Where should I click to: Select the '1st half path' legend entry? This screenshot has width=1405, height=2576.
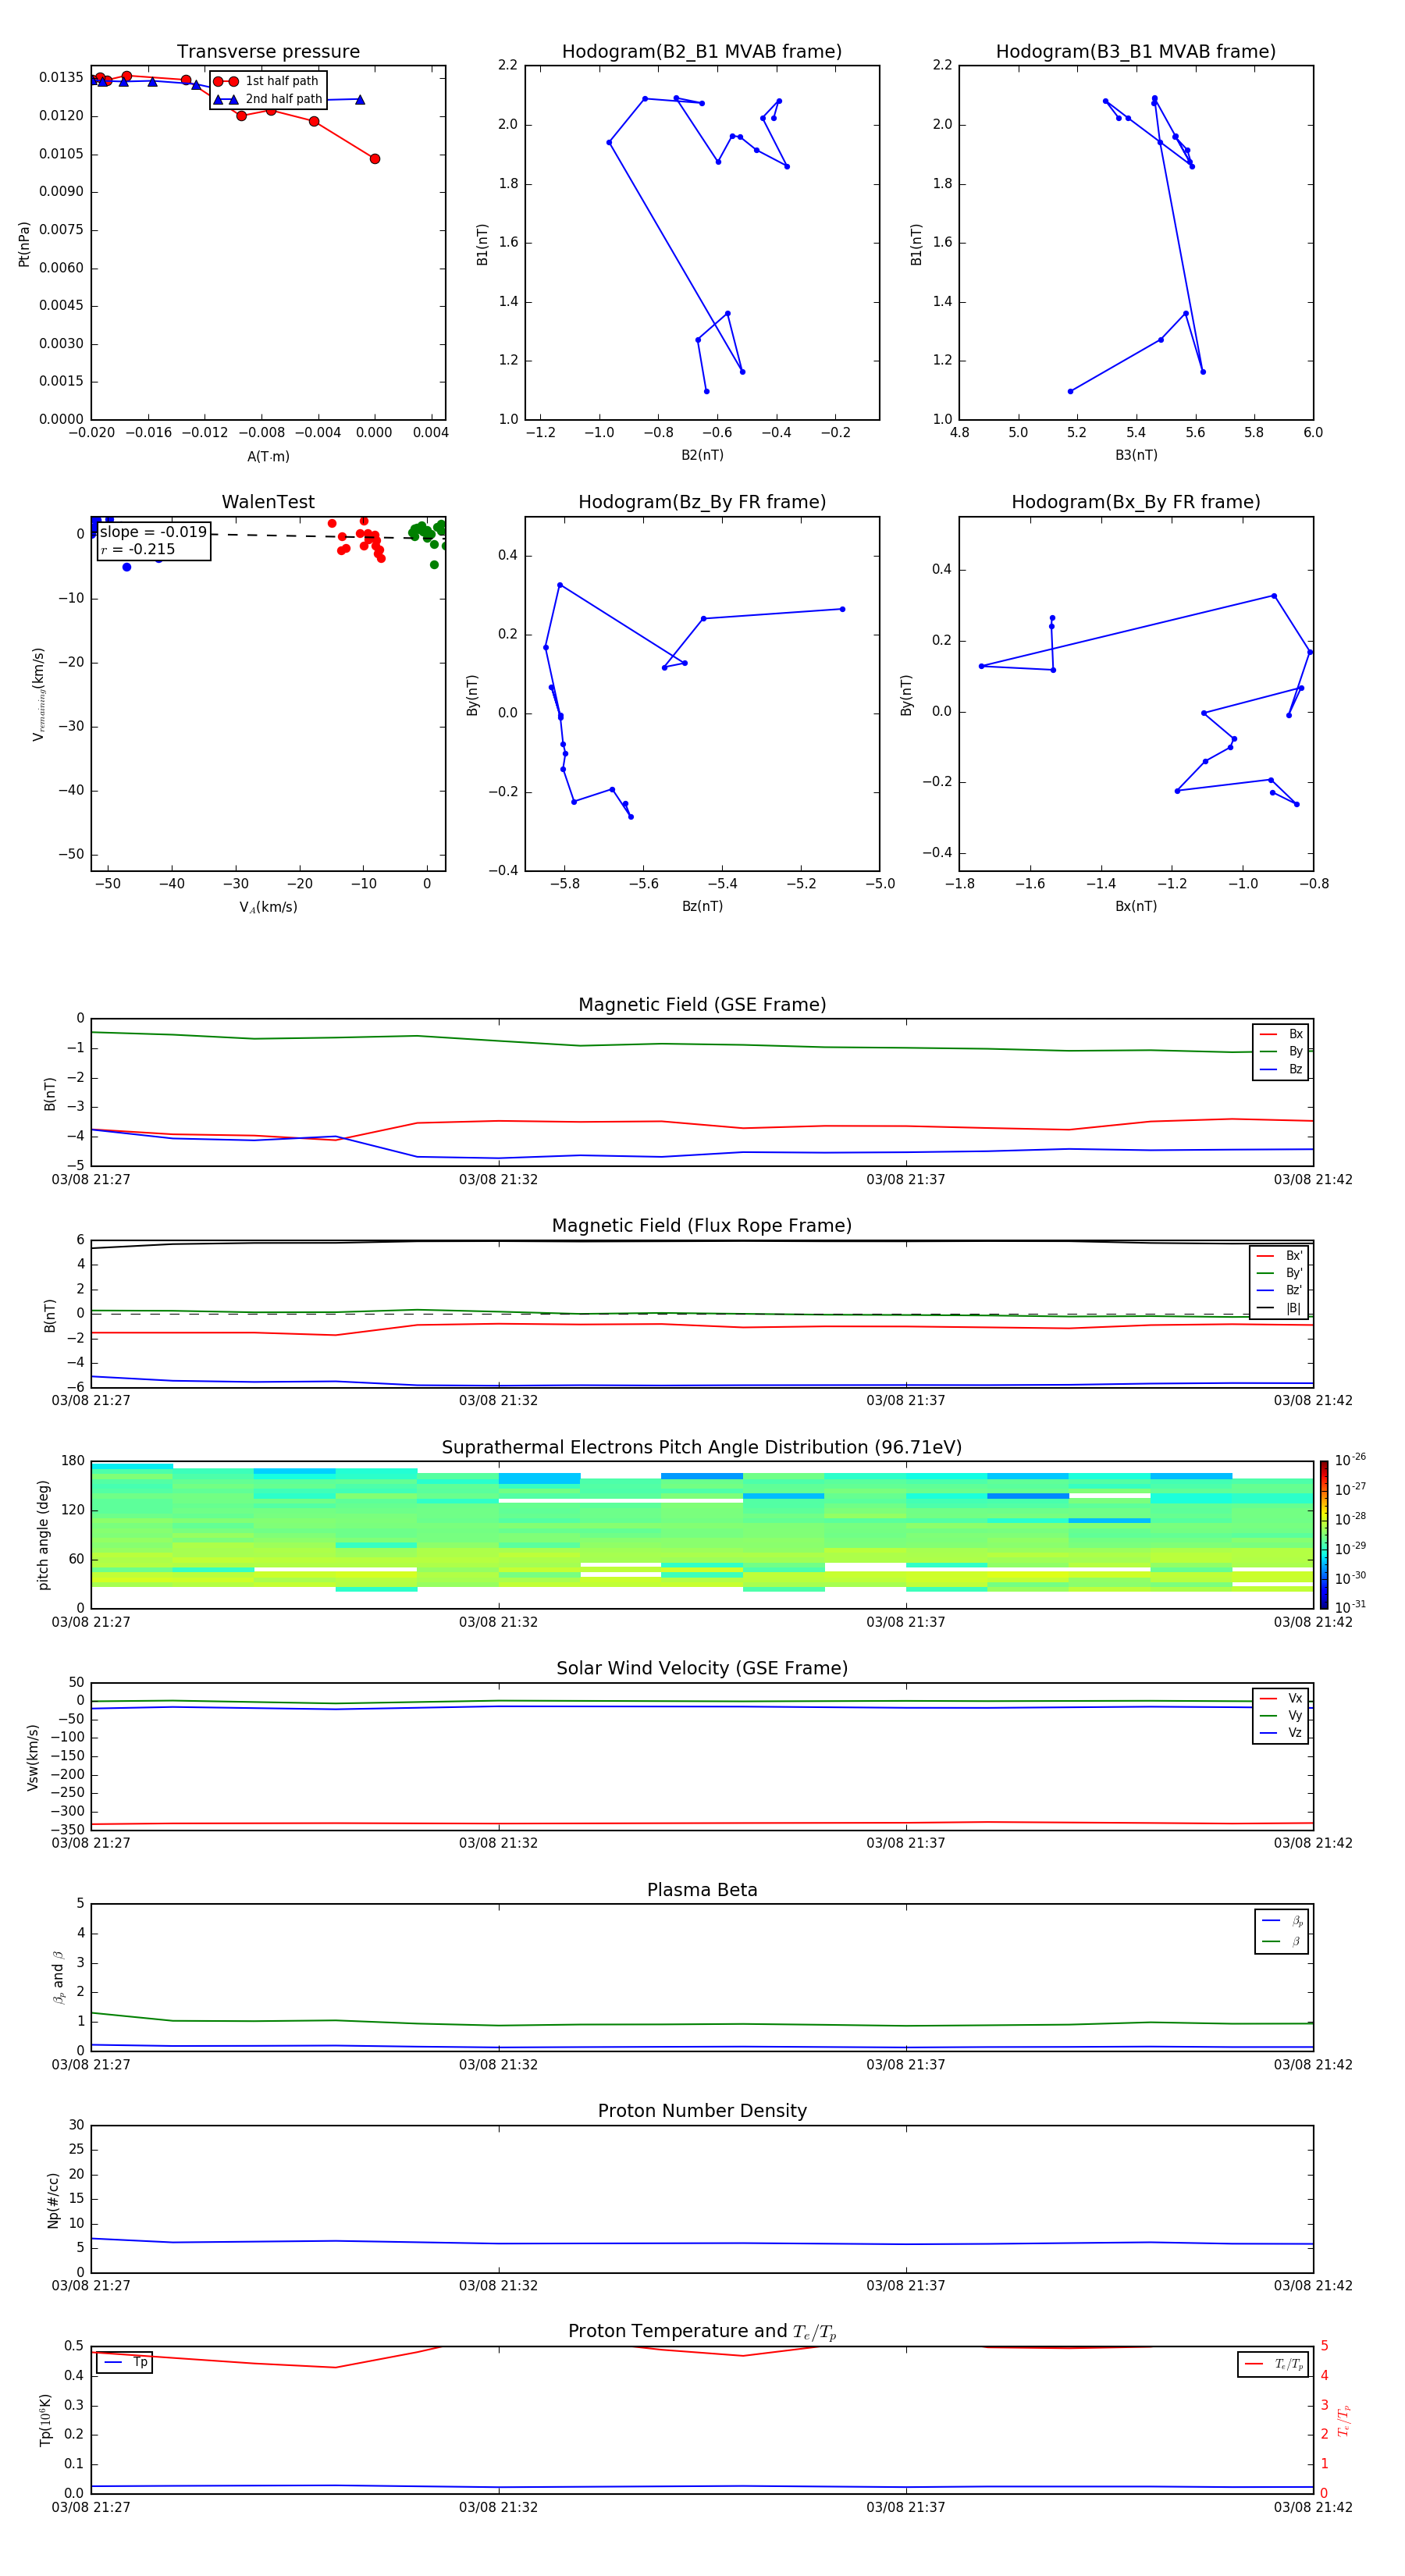[x=268, y=81]
